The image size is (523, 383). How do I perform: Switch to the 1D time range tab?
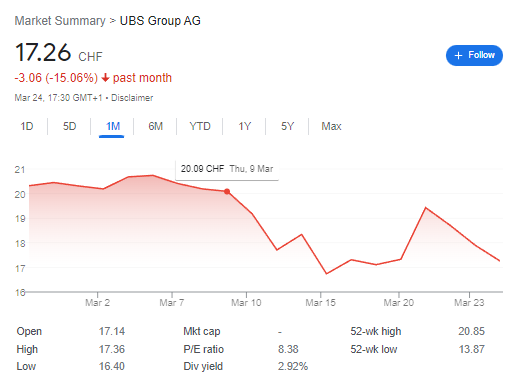(x=27, y=126)
